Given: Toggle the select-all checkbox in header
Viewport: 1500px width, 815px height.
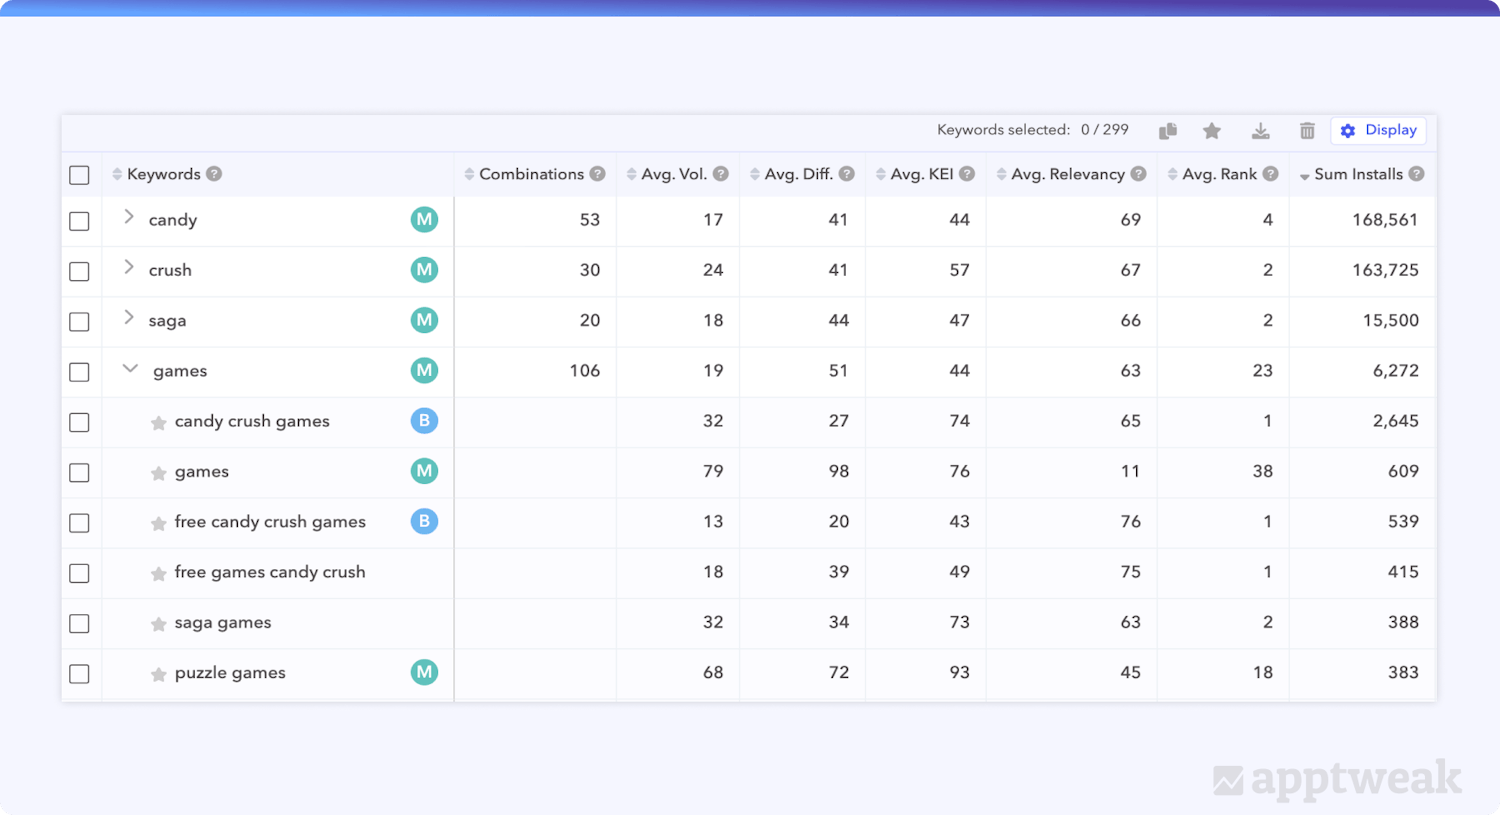Looking at the screenshot, I should (80, 175).
